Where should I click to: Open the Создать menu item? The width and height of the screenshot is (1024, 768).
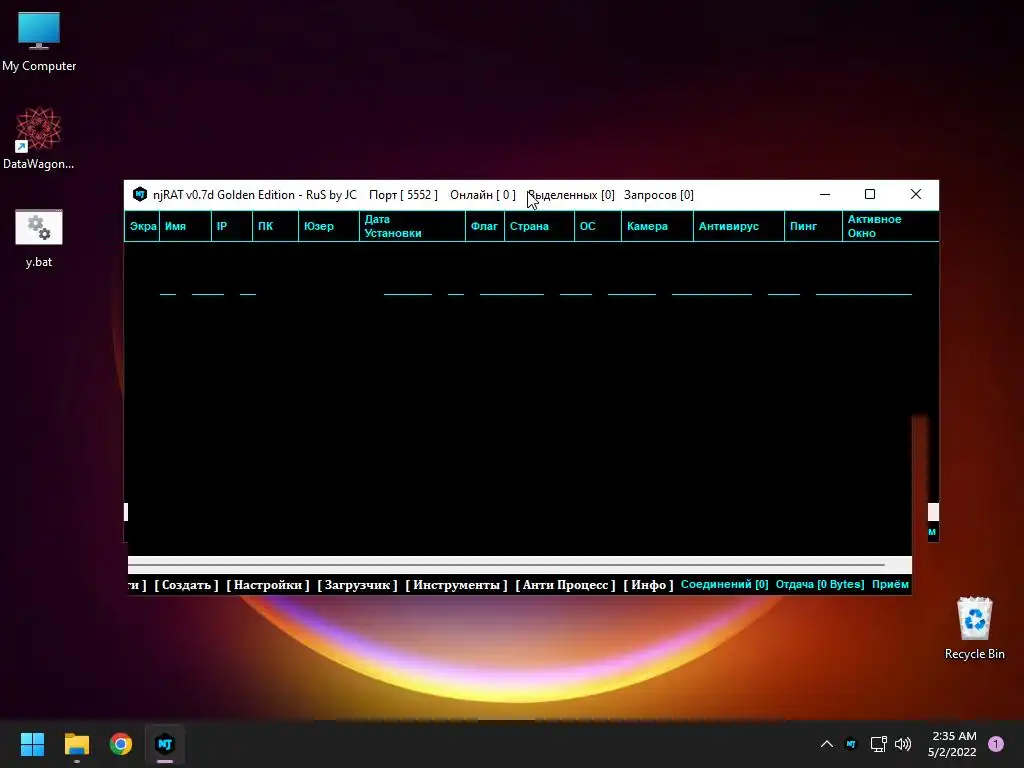click(186, 584)
